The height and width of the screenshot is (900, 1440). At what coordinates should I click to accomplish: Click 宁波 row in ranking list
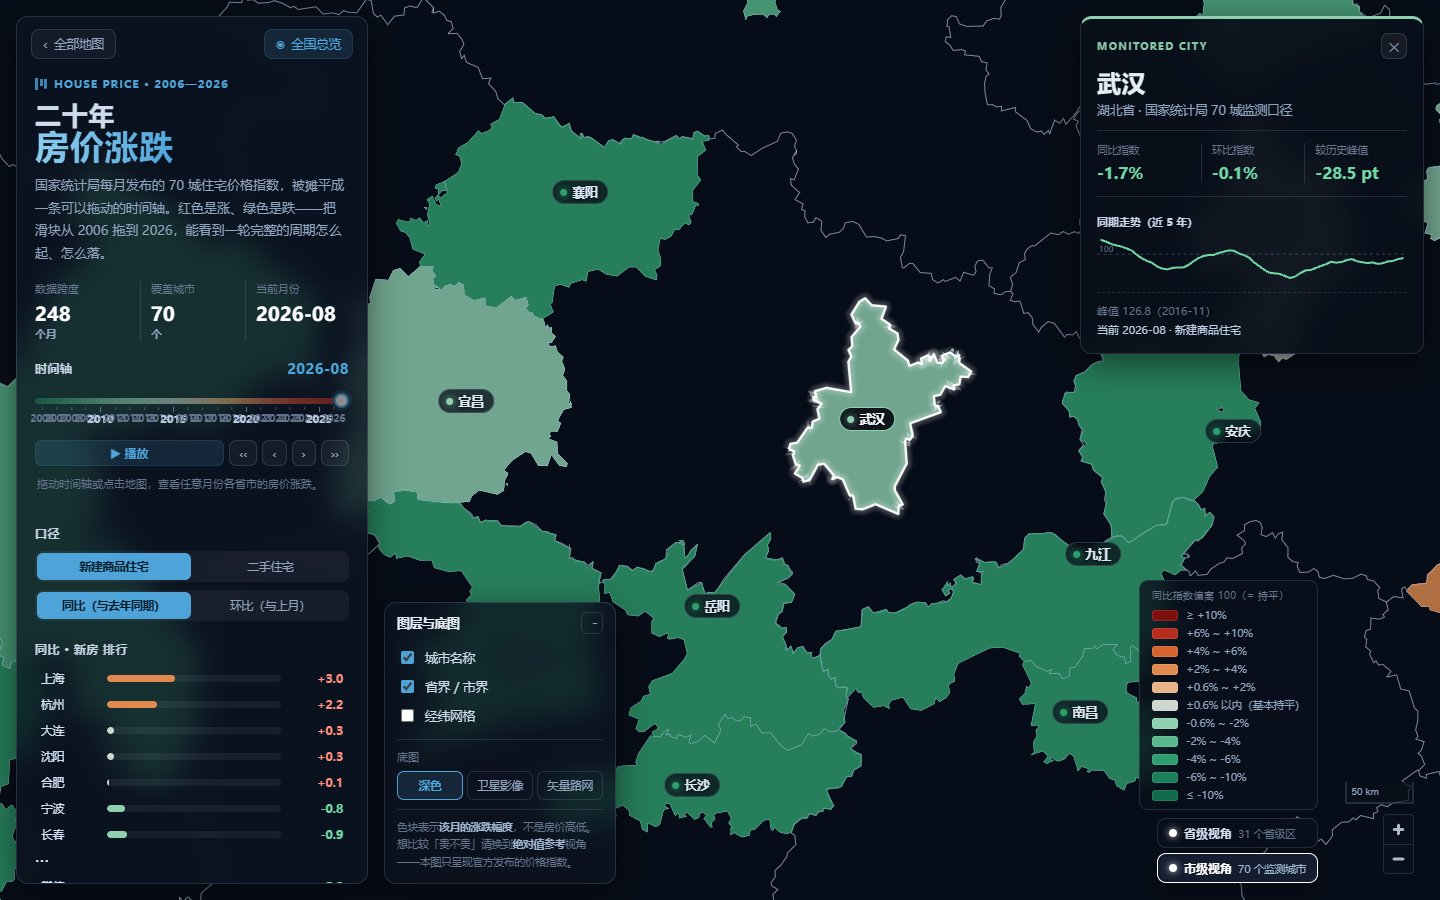(191, 808)
